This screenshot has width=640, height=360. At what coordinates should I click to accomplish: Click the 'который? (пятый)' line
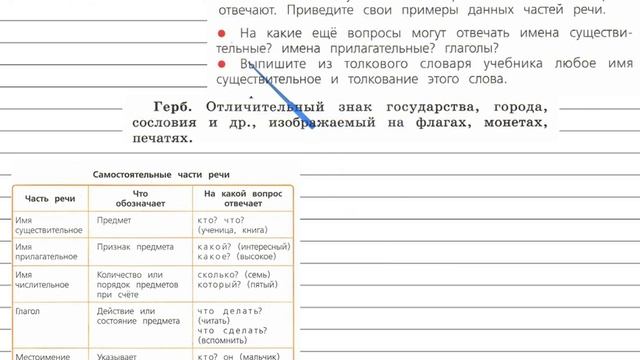click(x=238, y=285)
